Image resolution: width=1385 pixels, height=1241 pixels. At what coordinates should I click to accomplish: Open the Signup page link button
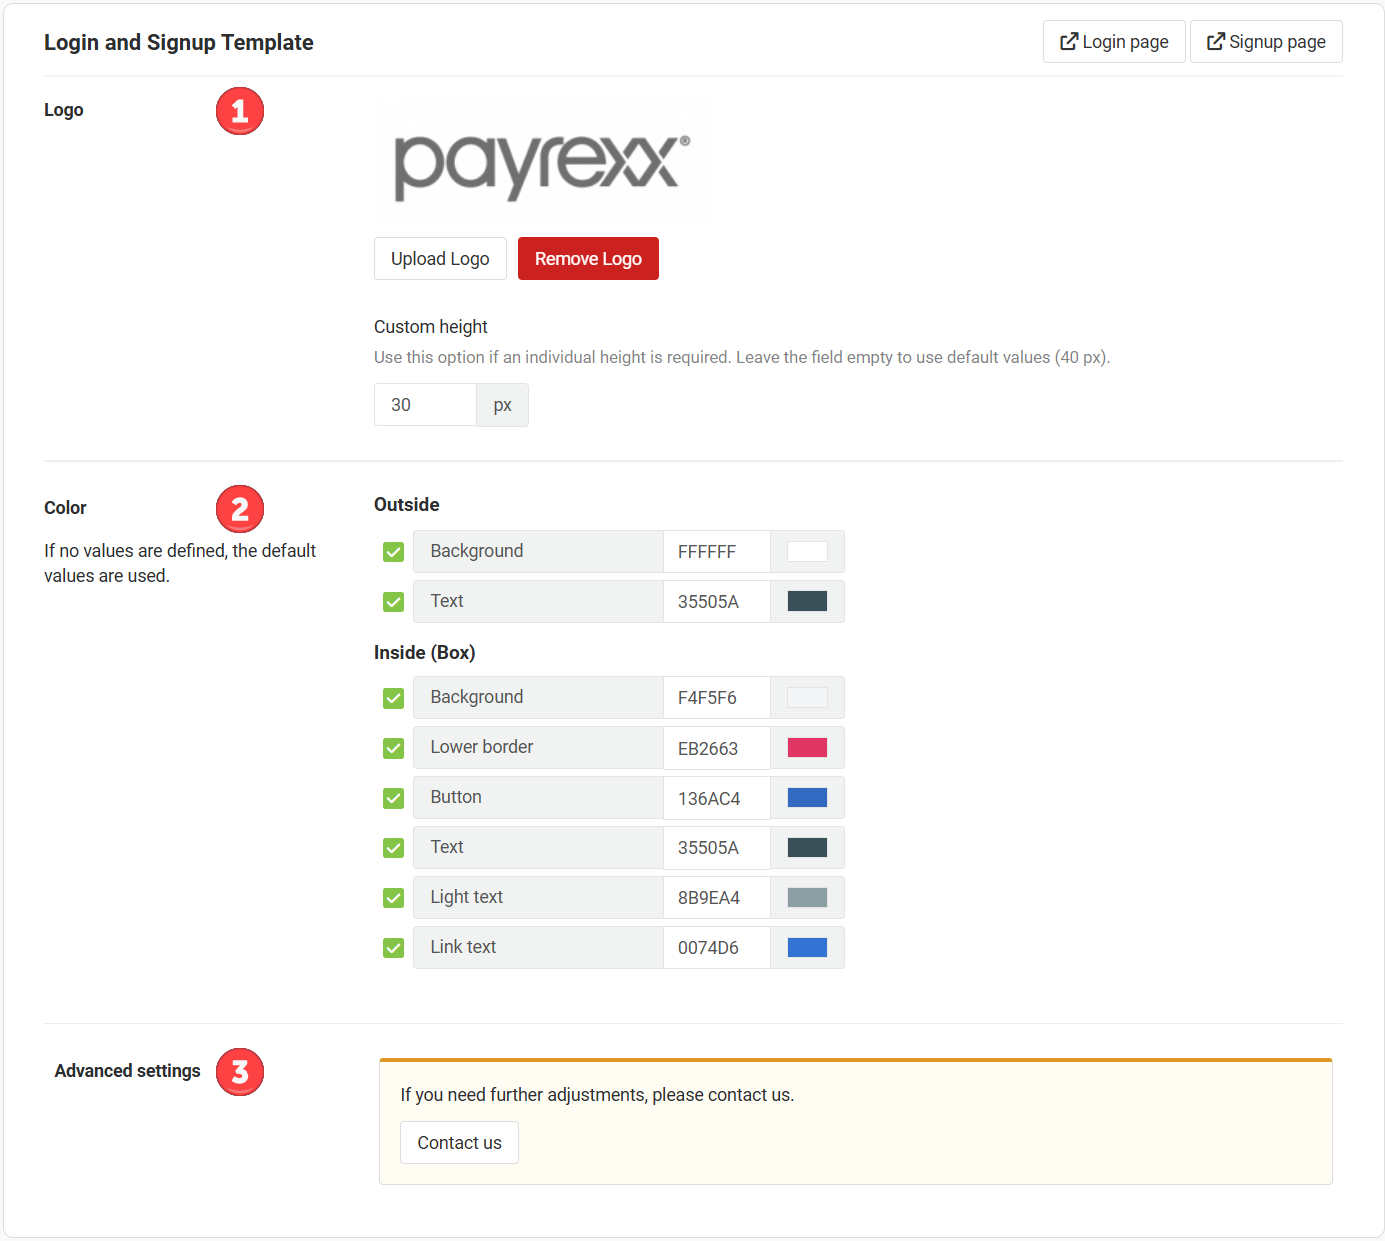tap(1266, 42)
